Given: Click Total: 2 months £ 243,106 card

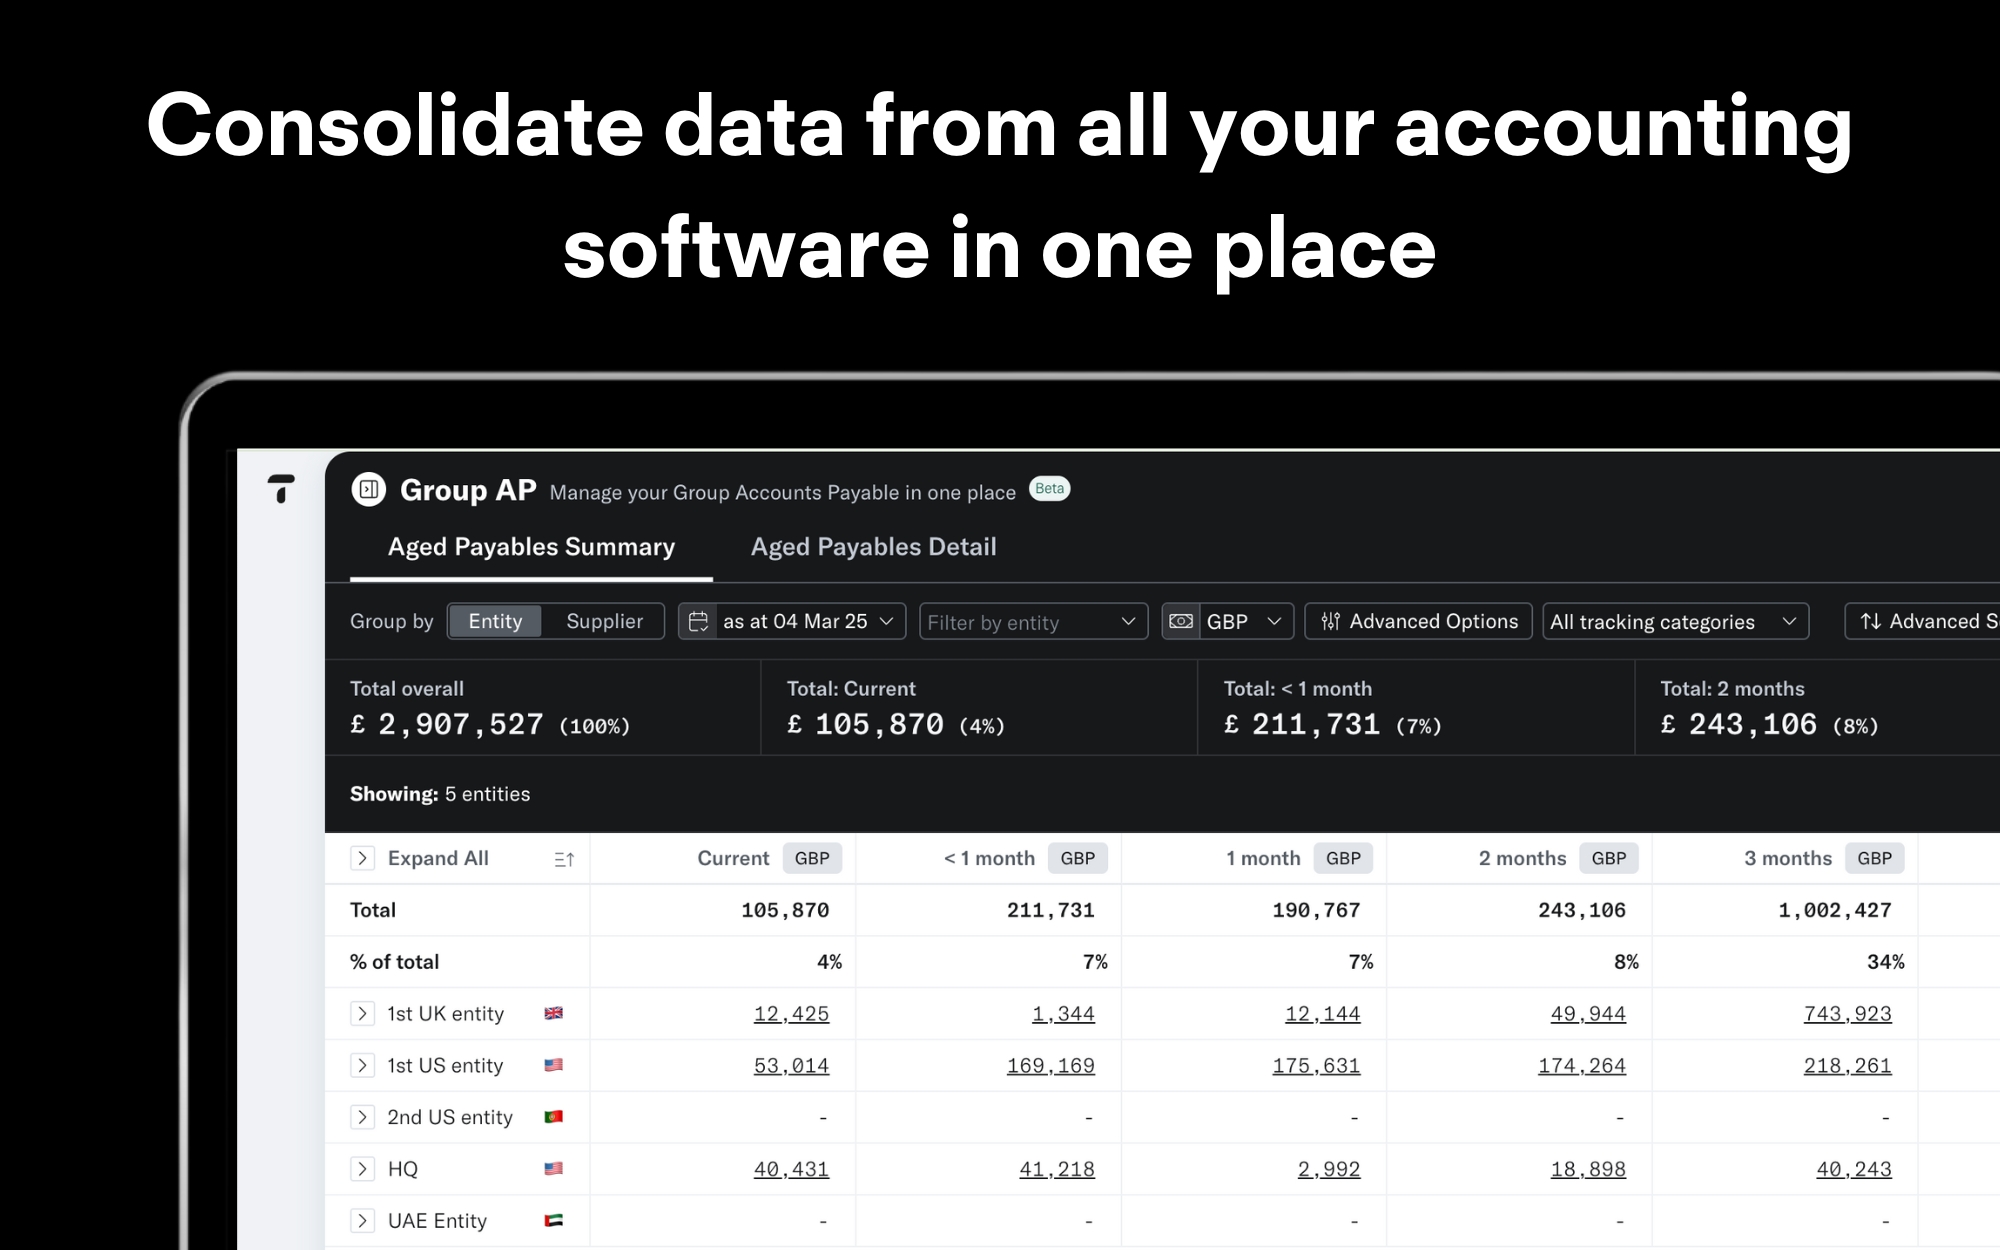Looking at the screenshot, I should [1817, 708].
